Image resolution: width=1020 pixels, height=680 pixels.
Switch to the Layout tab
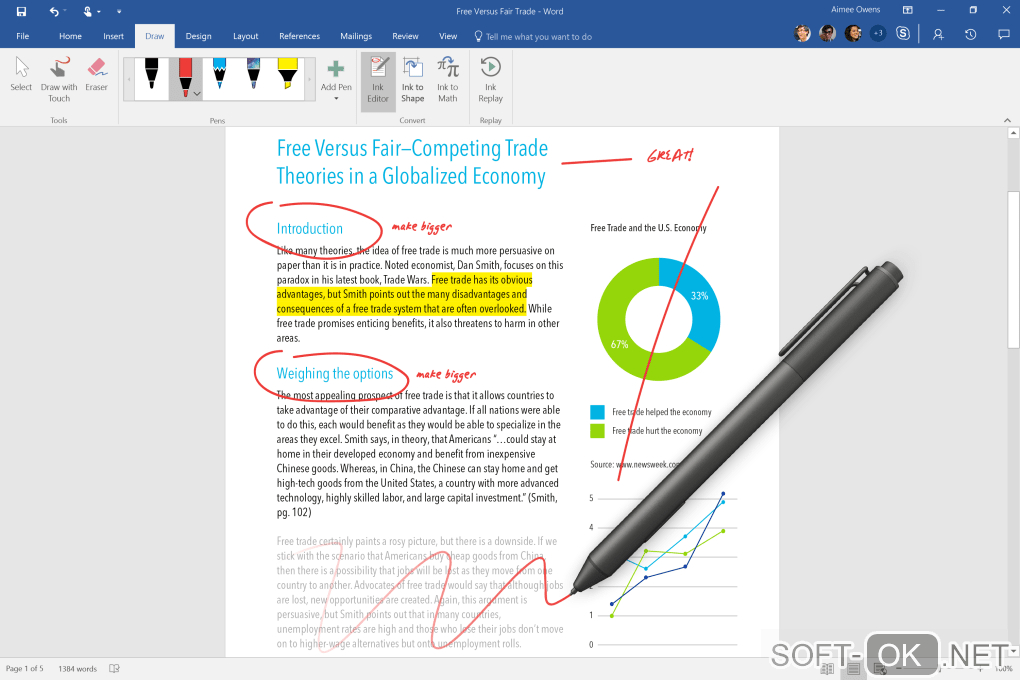pyautogui.click(x=245, y=36)
